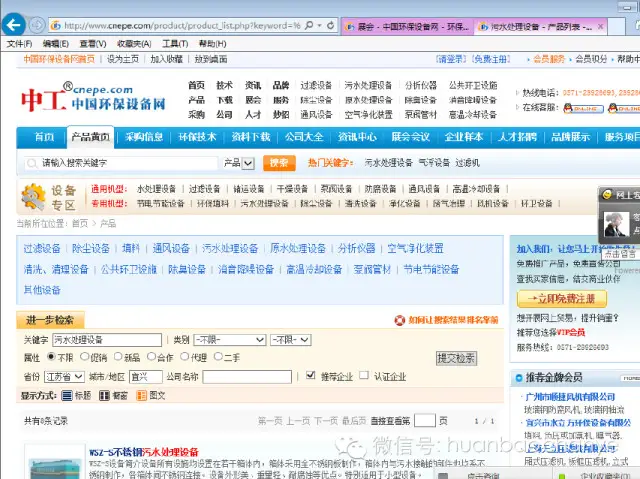Refresh the page with the reload icon
Image resolution: width=640 pixels, height=479 pixels.
(331, 25)
